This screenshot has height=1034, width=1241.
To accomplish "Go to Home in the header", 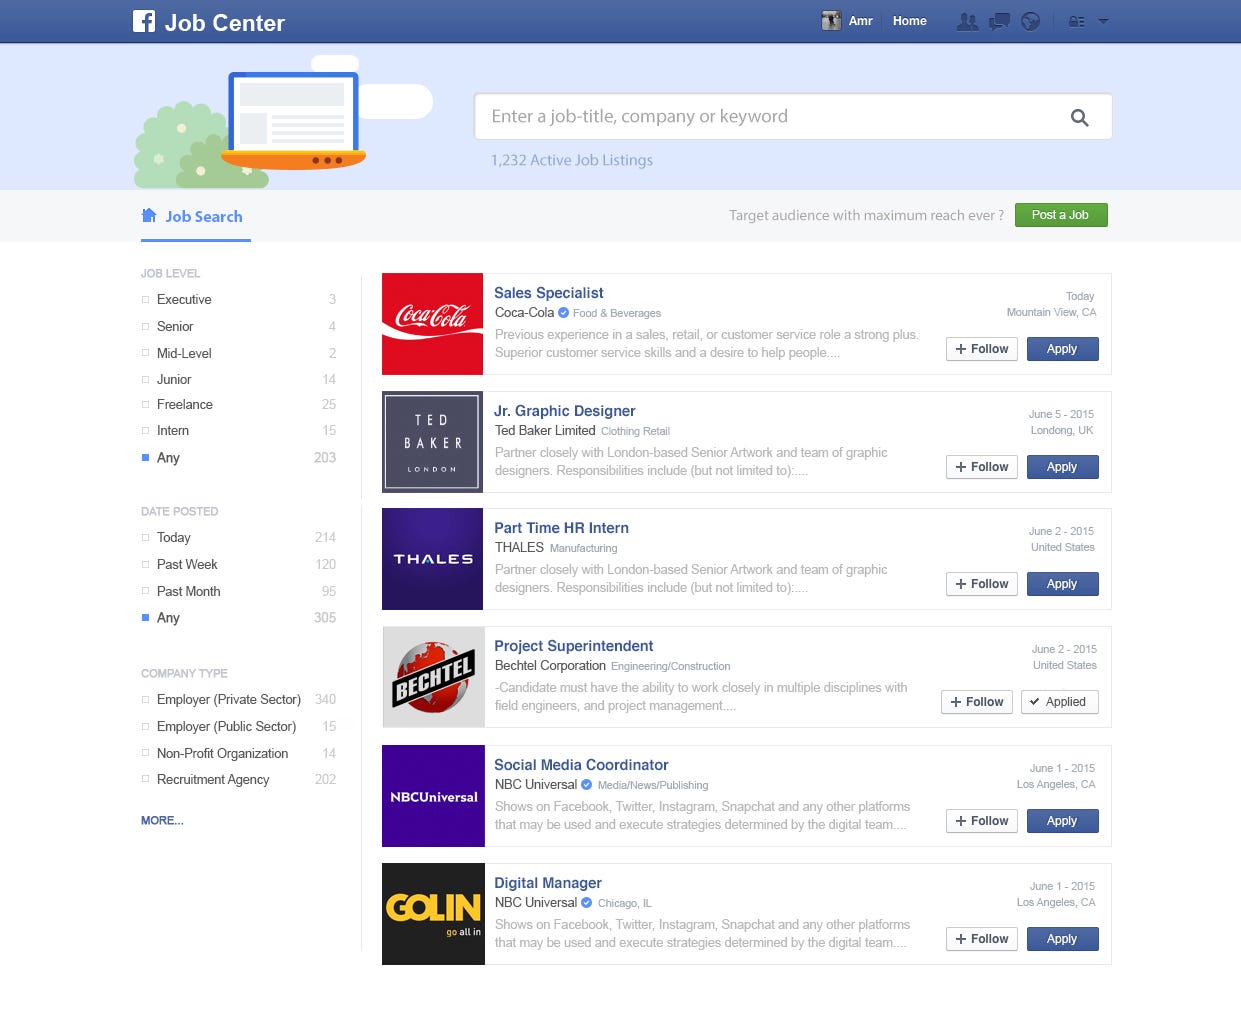I will pos(910,21).
